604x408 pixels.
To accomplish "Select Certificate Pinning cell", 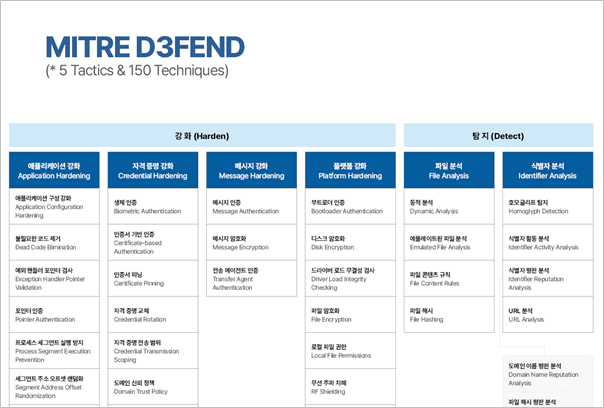I will pyautogui.click(x=153, y=279).
